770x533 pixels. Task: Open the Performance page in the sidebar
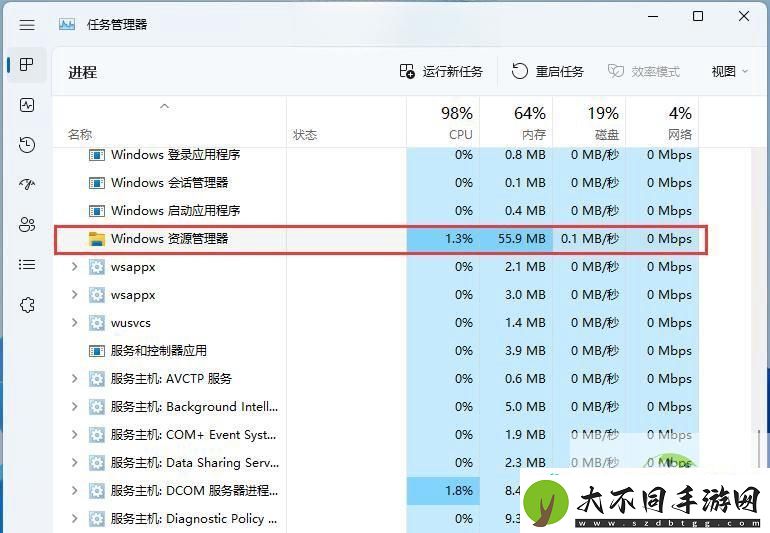(27, 105)
